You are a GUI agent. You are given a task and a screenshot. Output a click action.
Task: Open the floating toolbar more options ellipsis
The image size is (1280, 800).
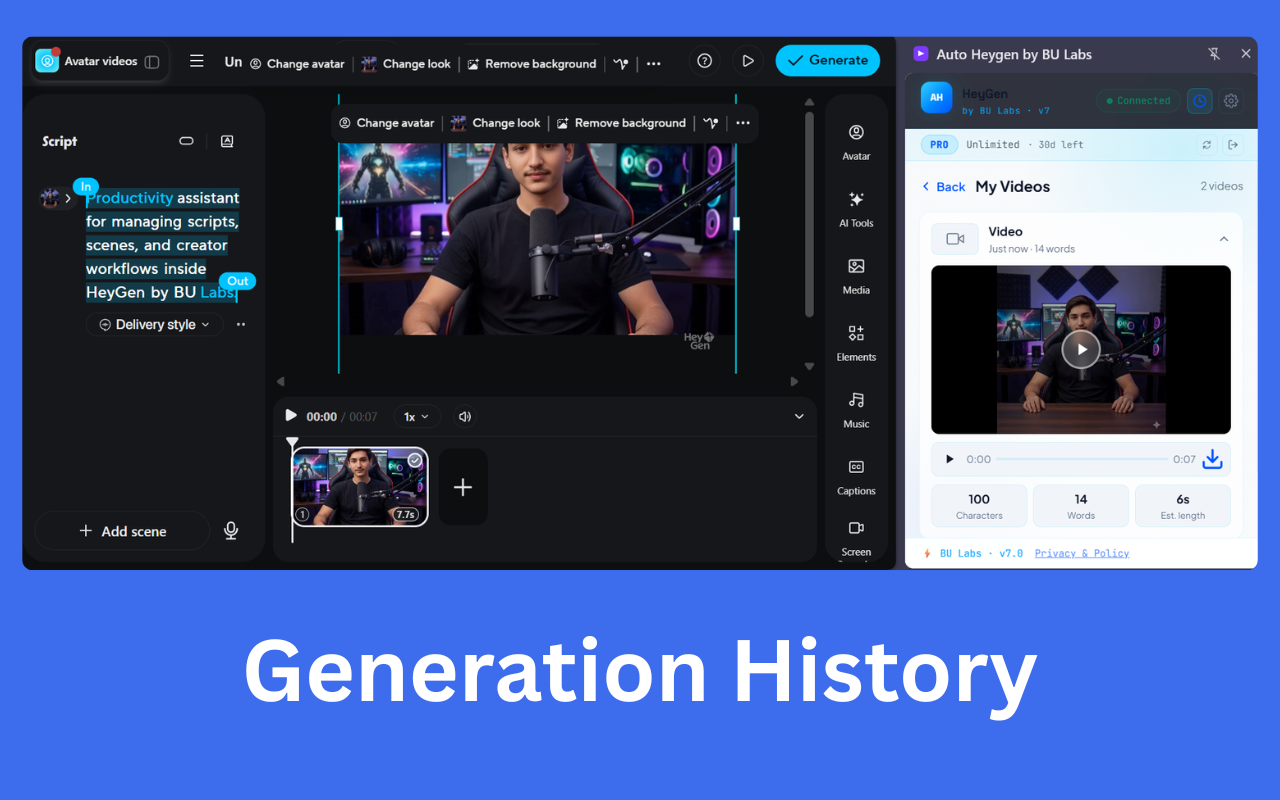point(743,123)
